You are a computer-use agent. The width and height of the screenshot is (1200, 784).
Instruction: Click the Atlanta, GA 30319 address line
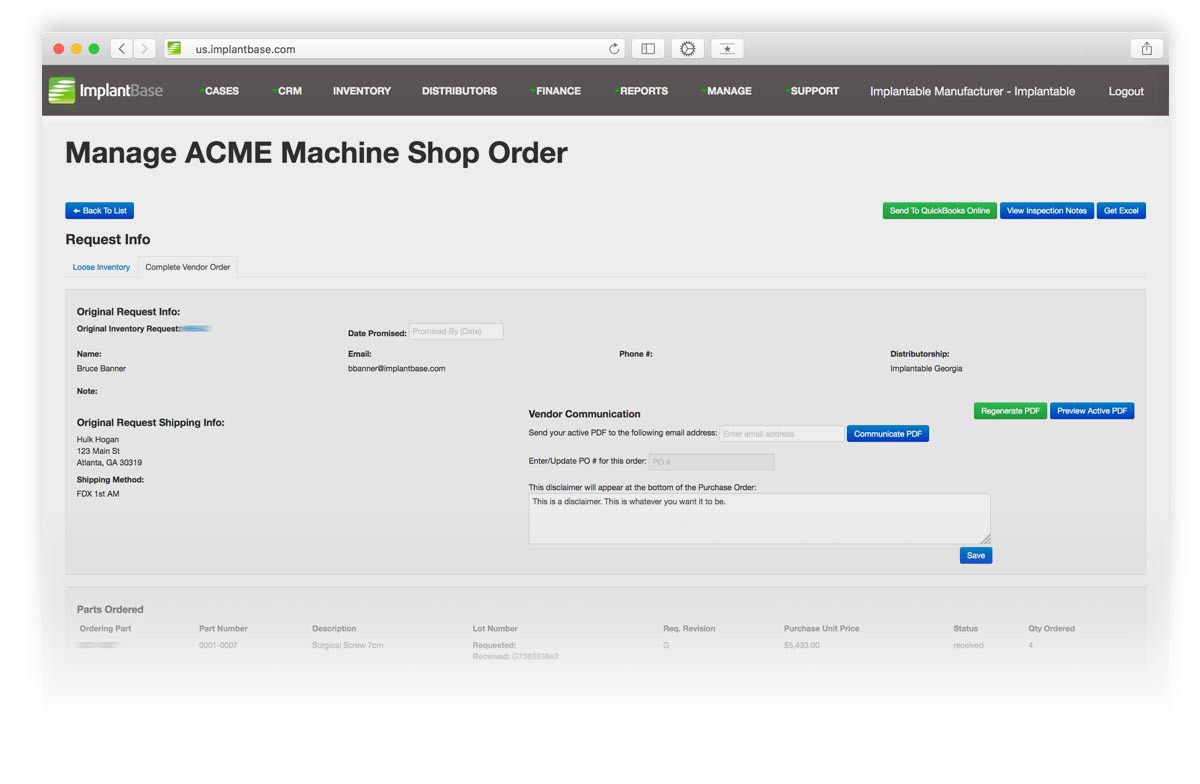109,463
